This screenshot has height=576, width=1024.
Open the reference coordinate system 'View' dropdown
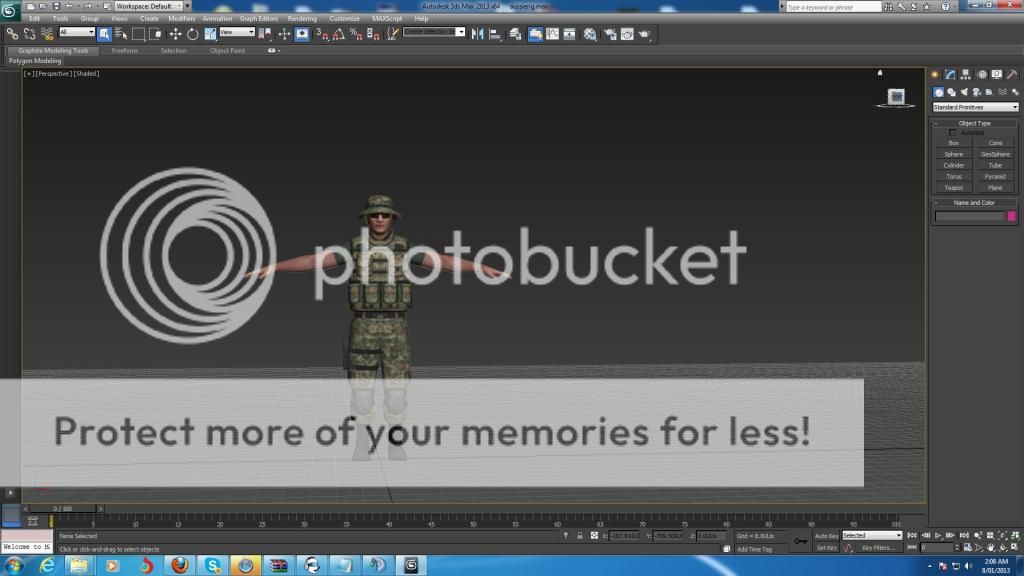click(x=237, y=32)
